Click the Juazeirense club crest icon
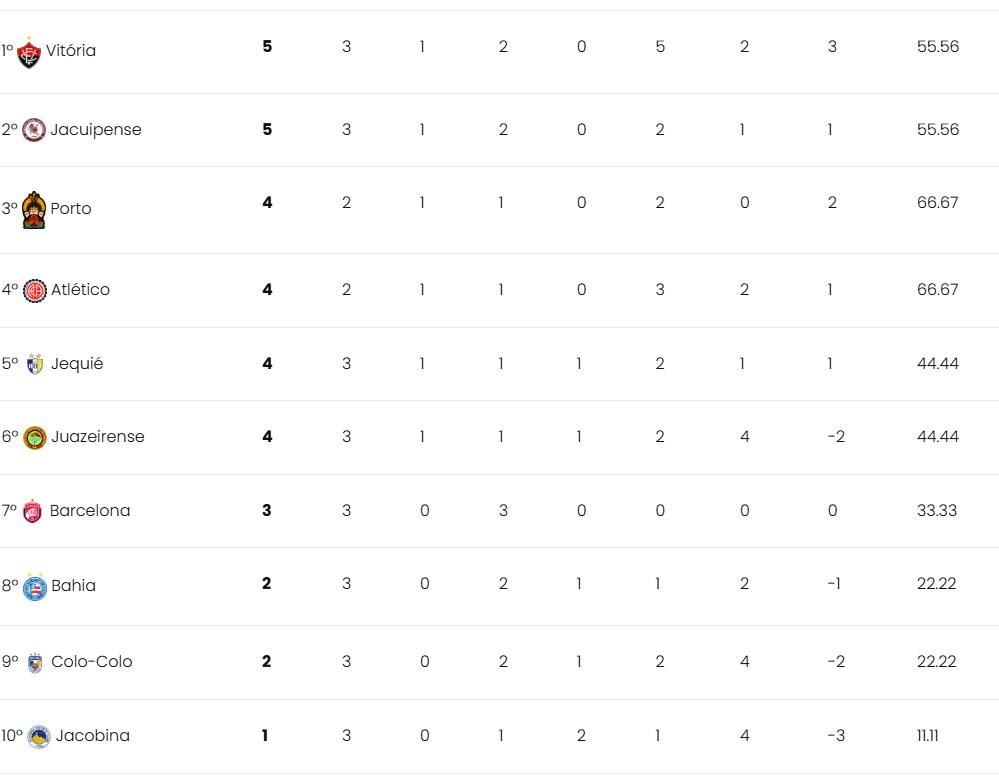The width and height of the screenshot is (999, 783). 34,438
